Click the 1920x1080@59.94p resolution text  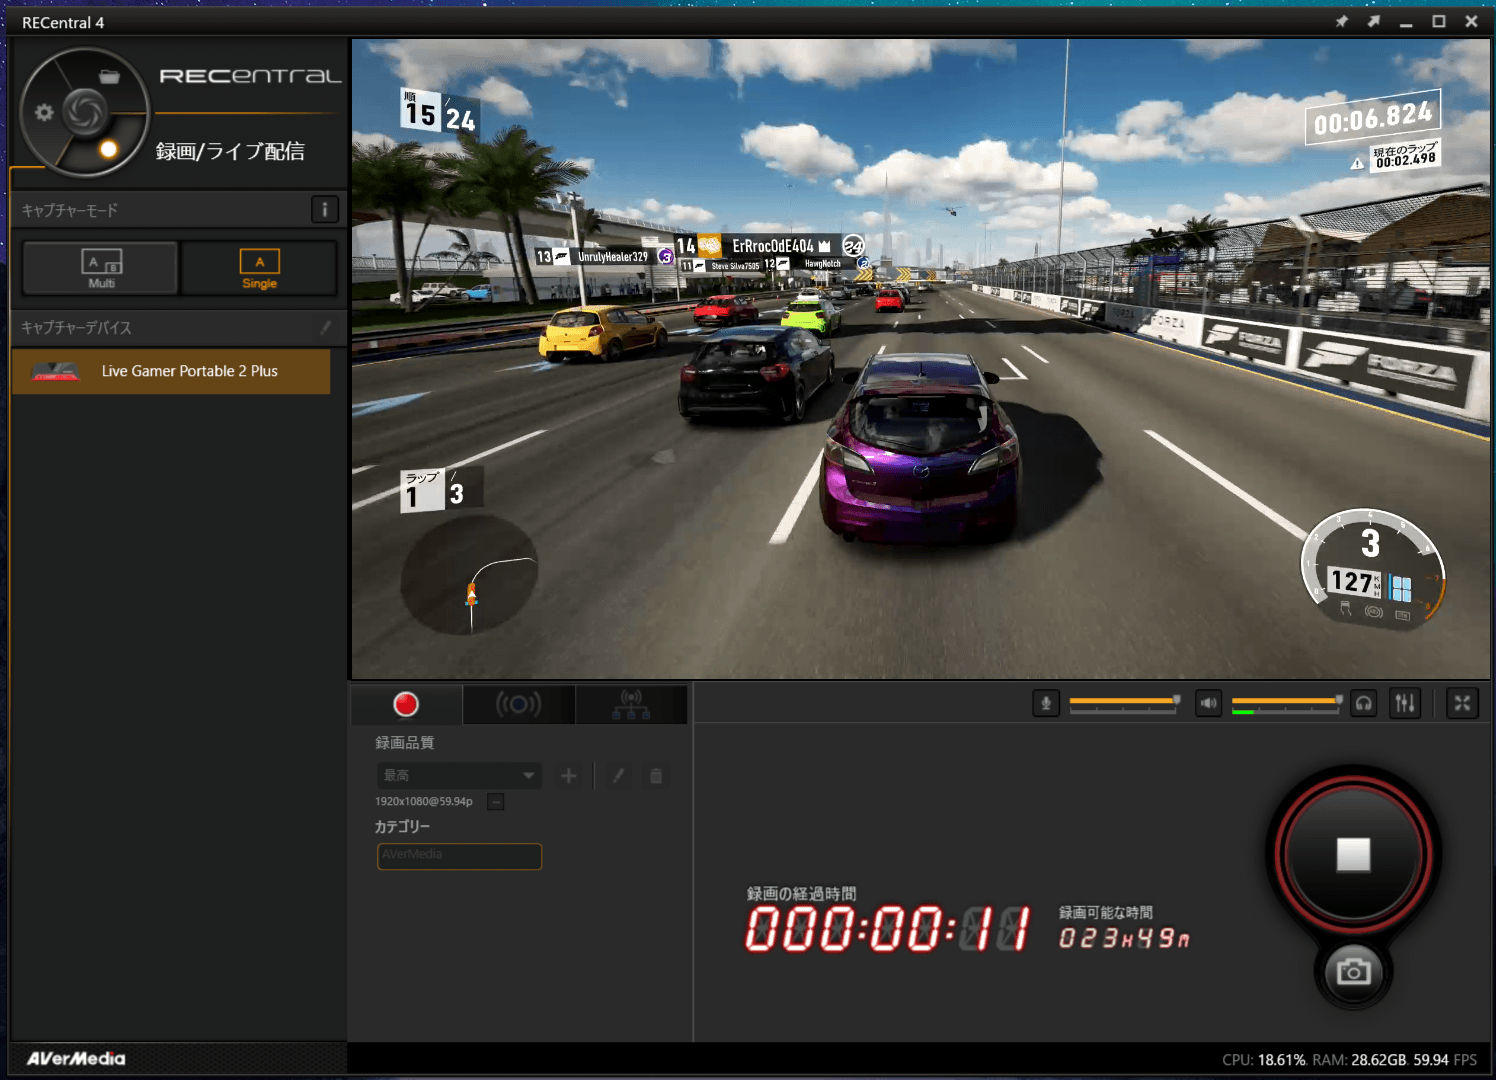coord(424,801)
